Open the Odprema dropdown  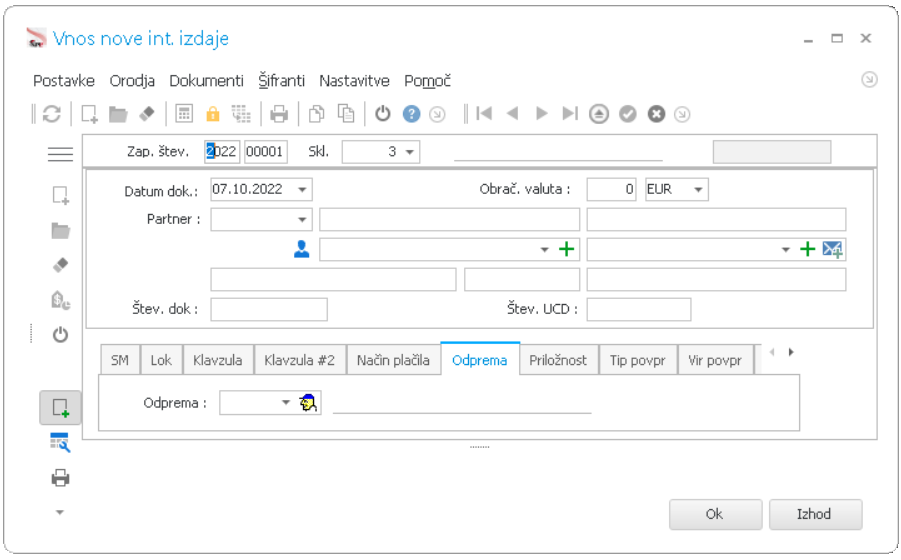pyautogui.click(x=286, y=403)
